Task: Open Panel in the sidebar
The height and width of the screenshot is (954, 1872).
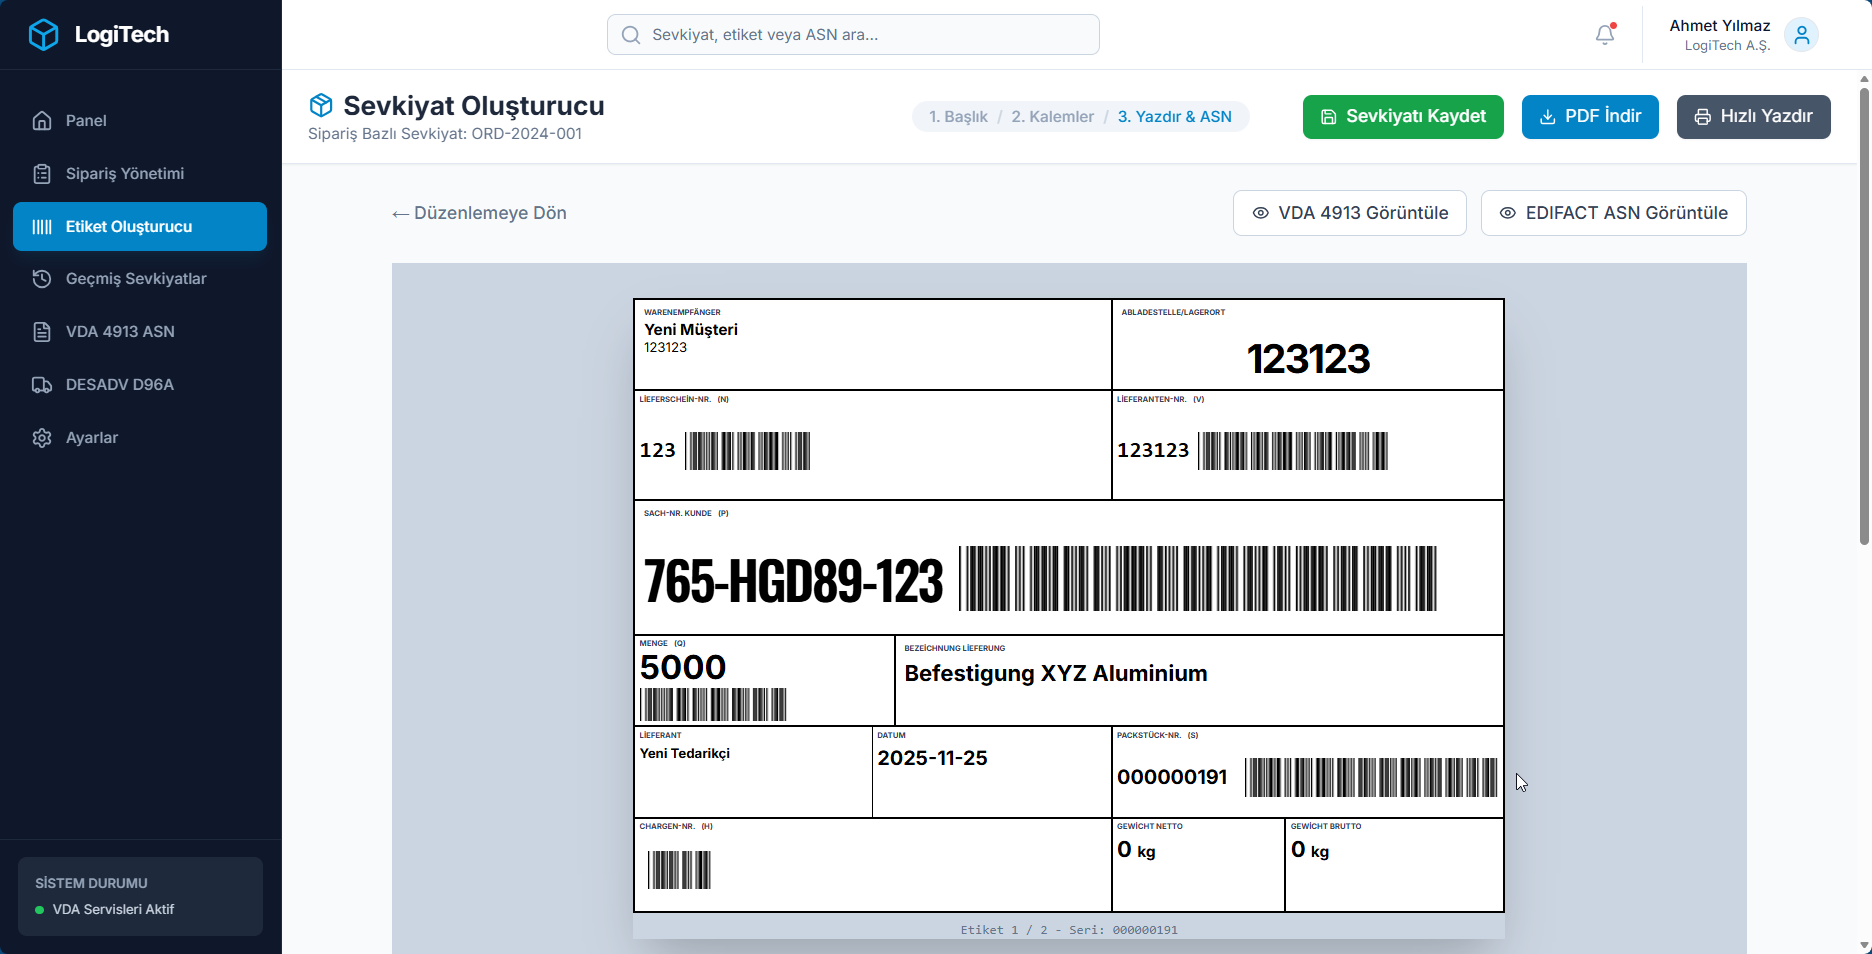Action: point(140,121)
